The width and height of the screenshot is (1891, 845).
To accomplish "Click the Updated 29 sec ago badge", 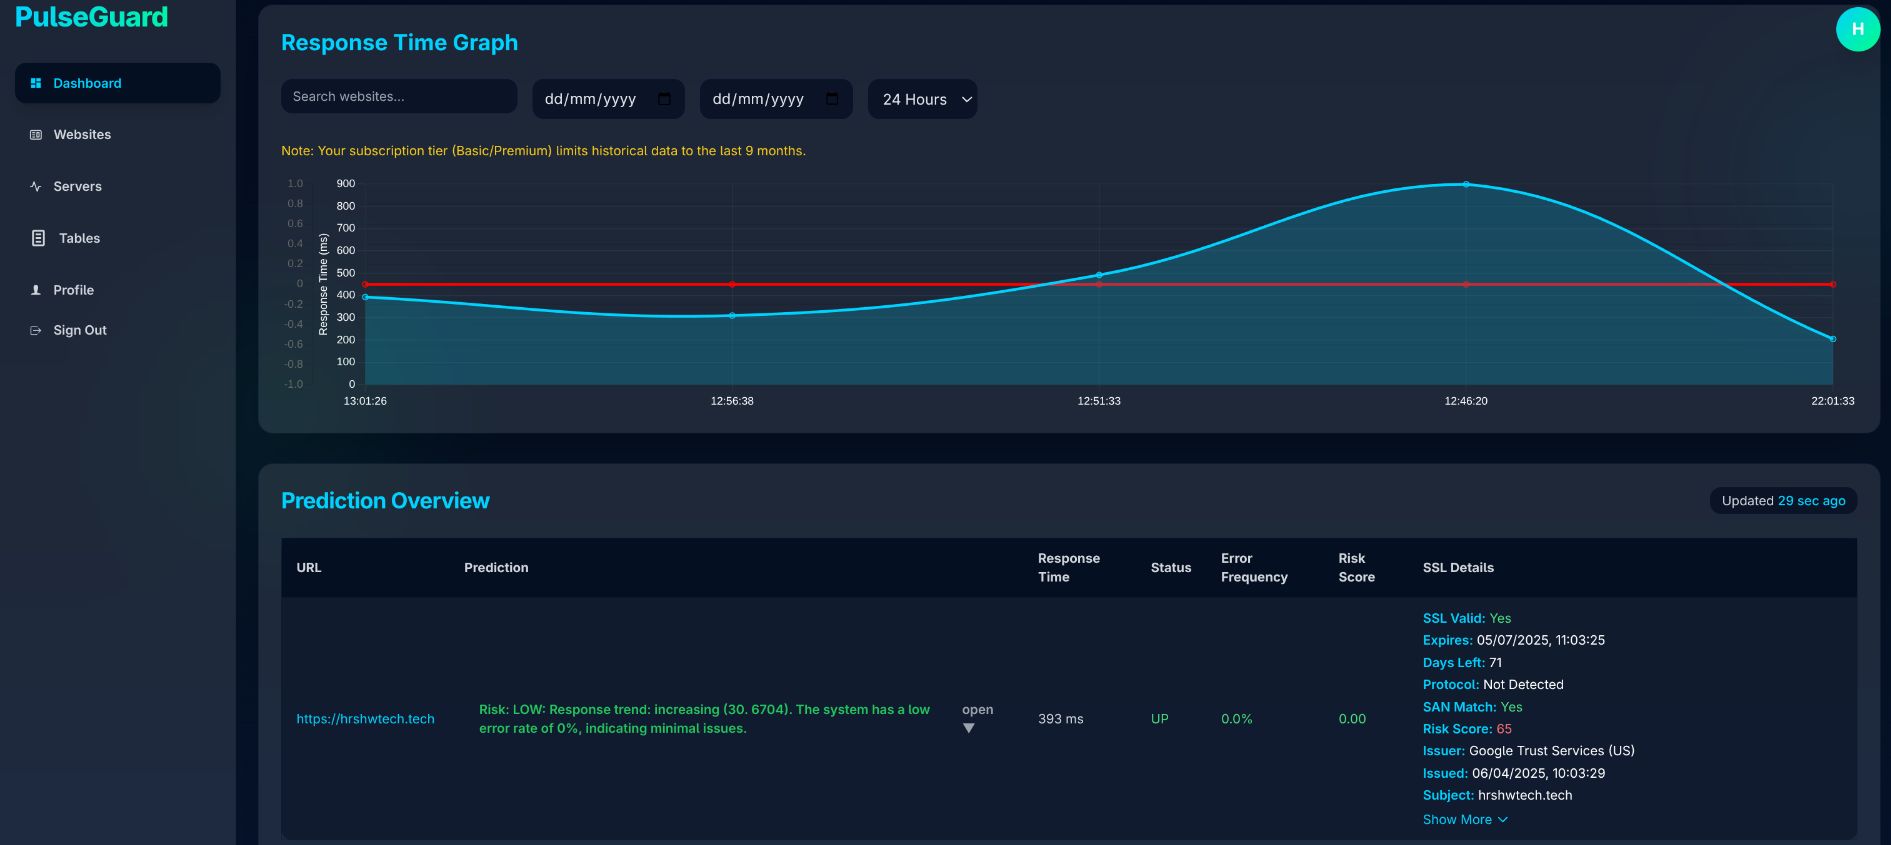I will [x=1782, y=501].
